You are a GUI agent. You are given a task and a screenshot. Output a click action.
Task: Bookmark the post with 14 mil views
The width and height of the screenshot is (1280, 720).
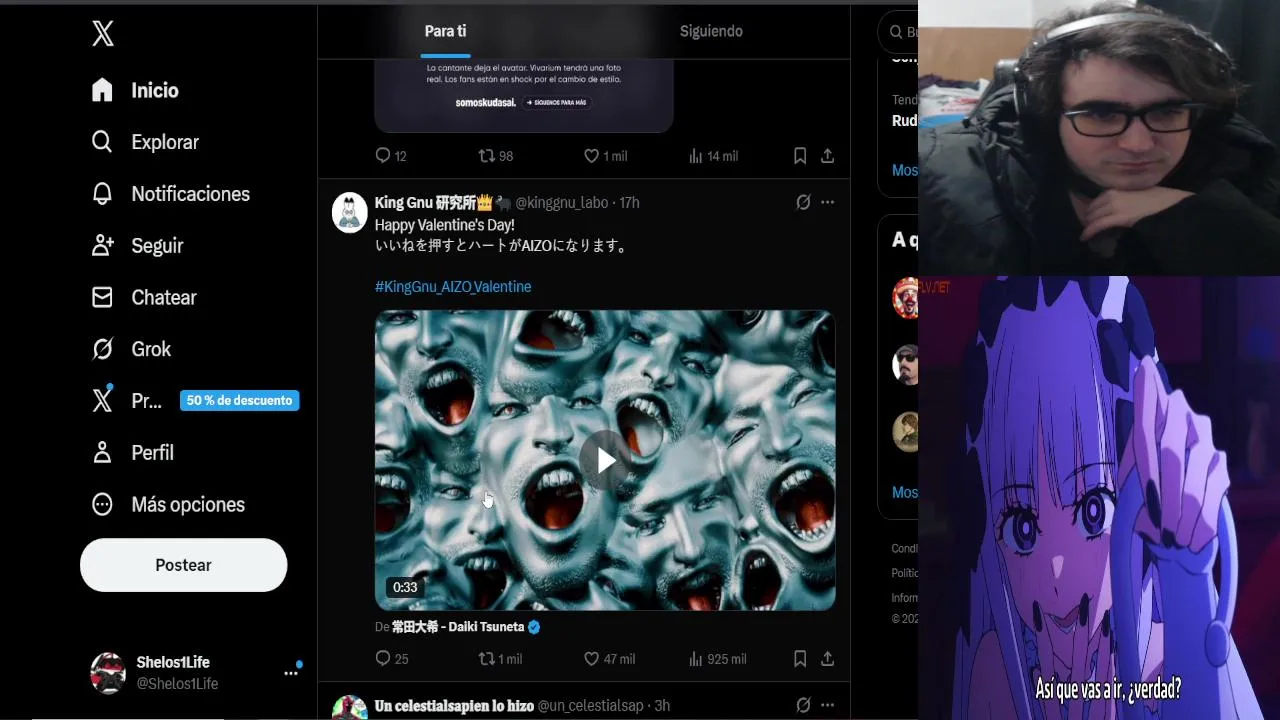(800, 156)
